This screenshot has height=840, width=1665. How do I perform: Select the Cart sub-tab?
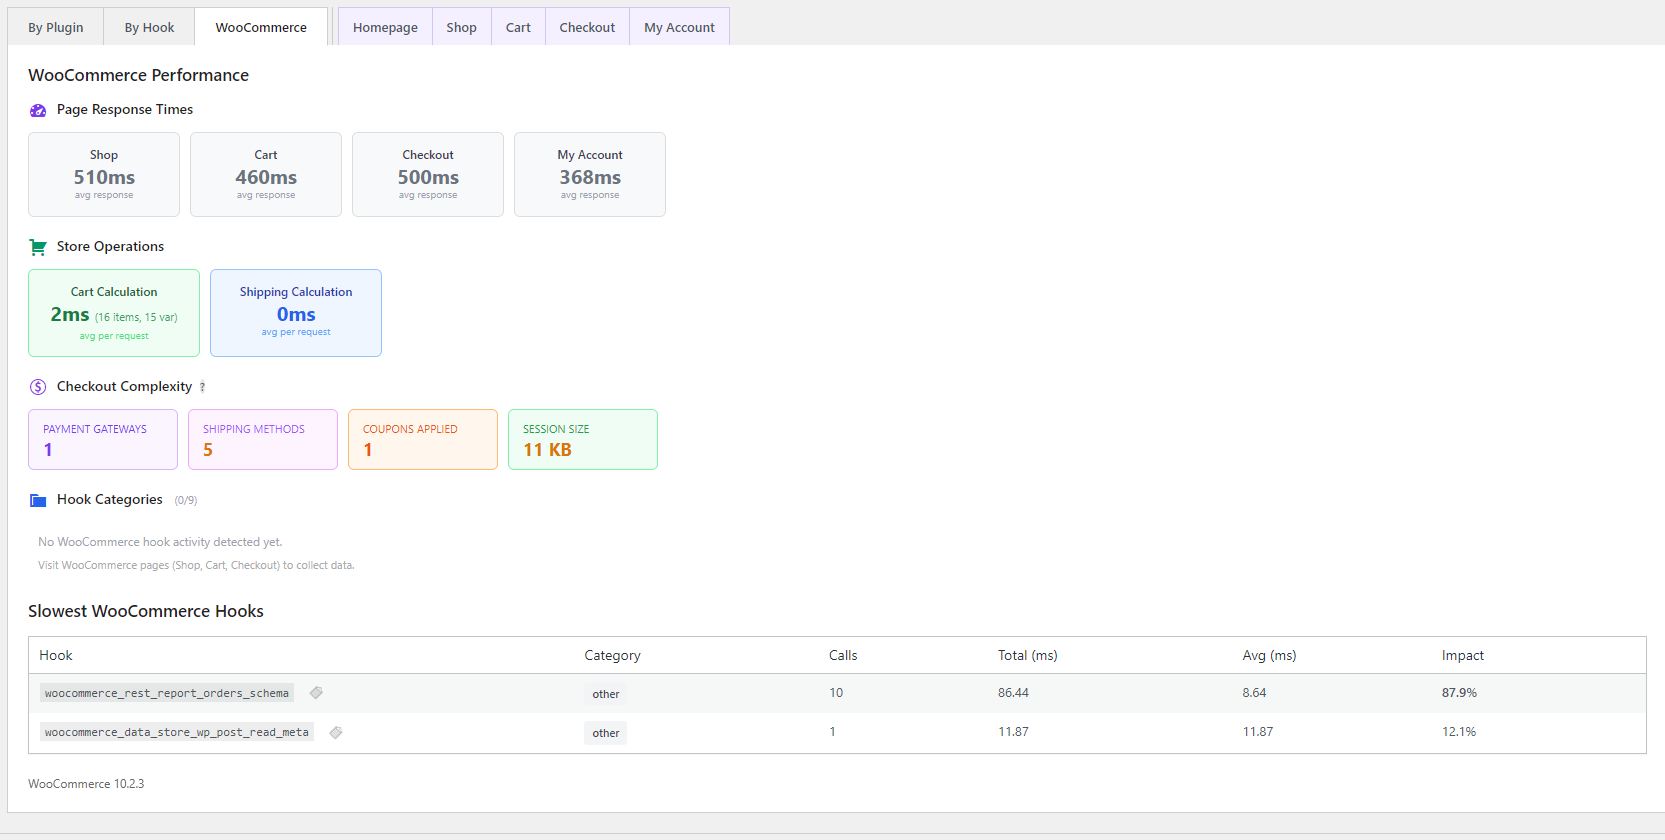[x=518, y=27]
